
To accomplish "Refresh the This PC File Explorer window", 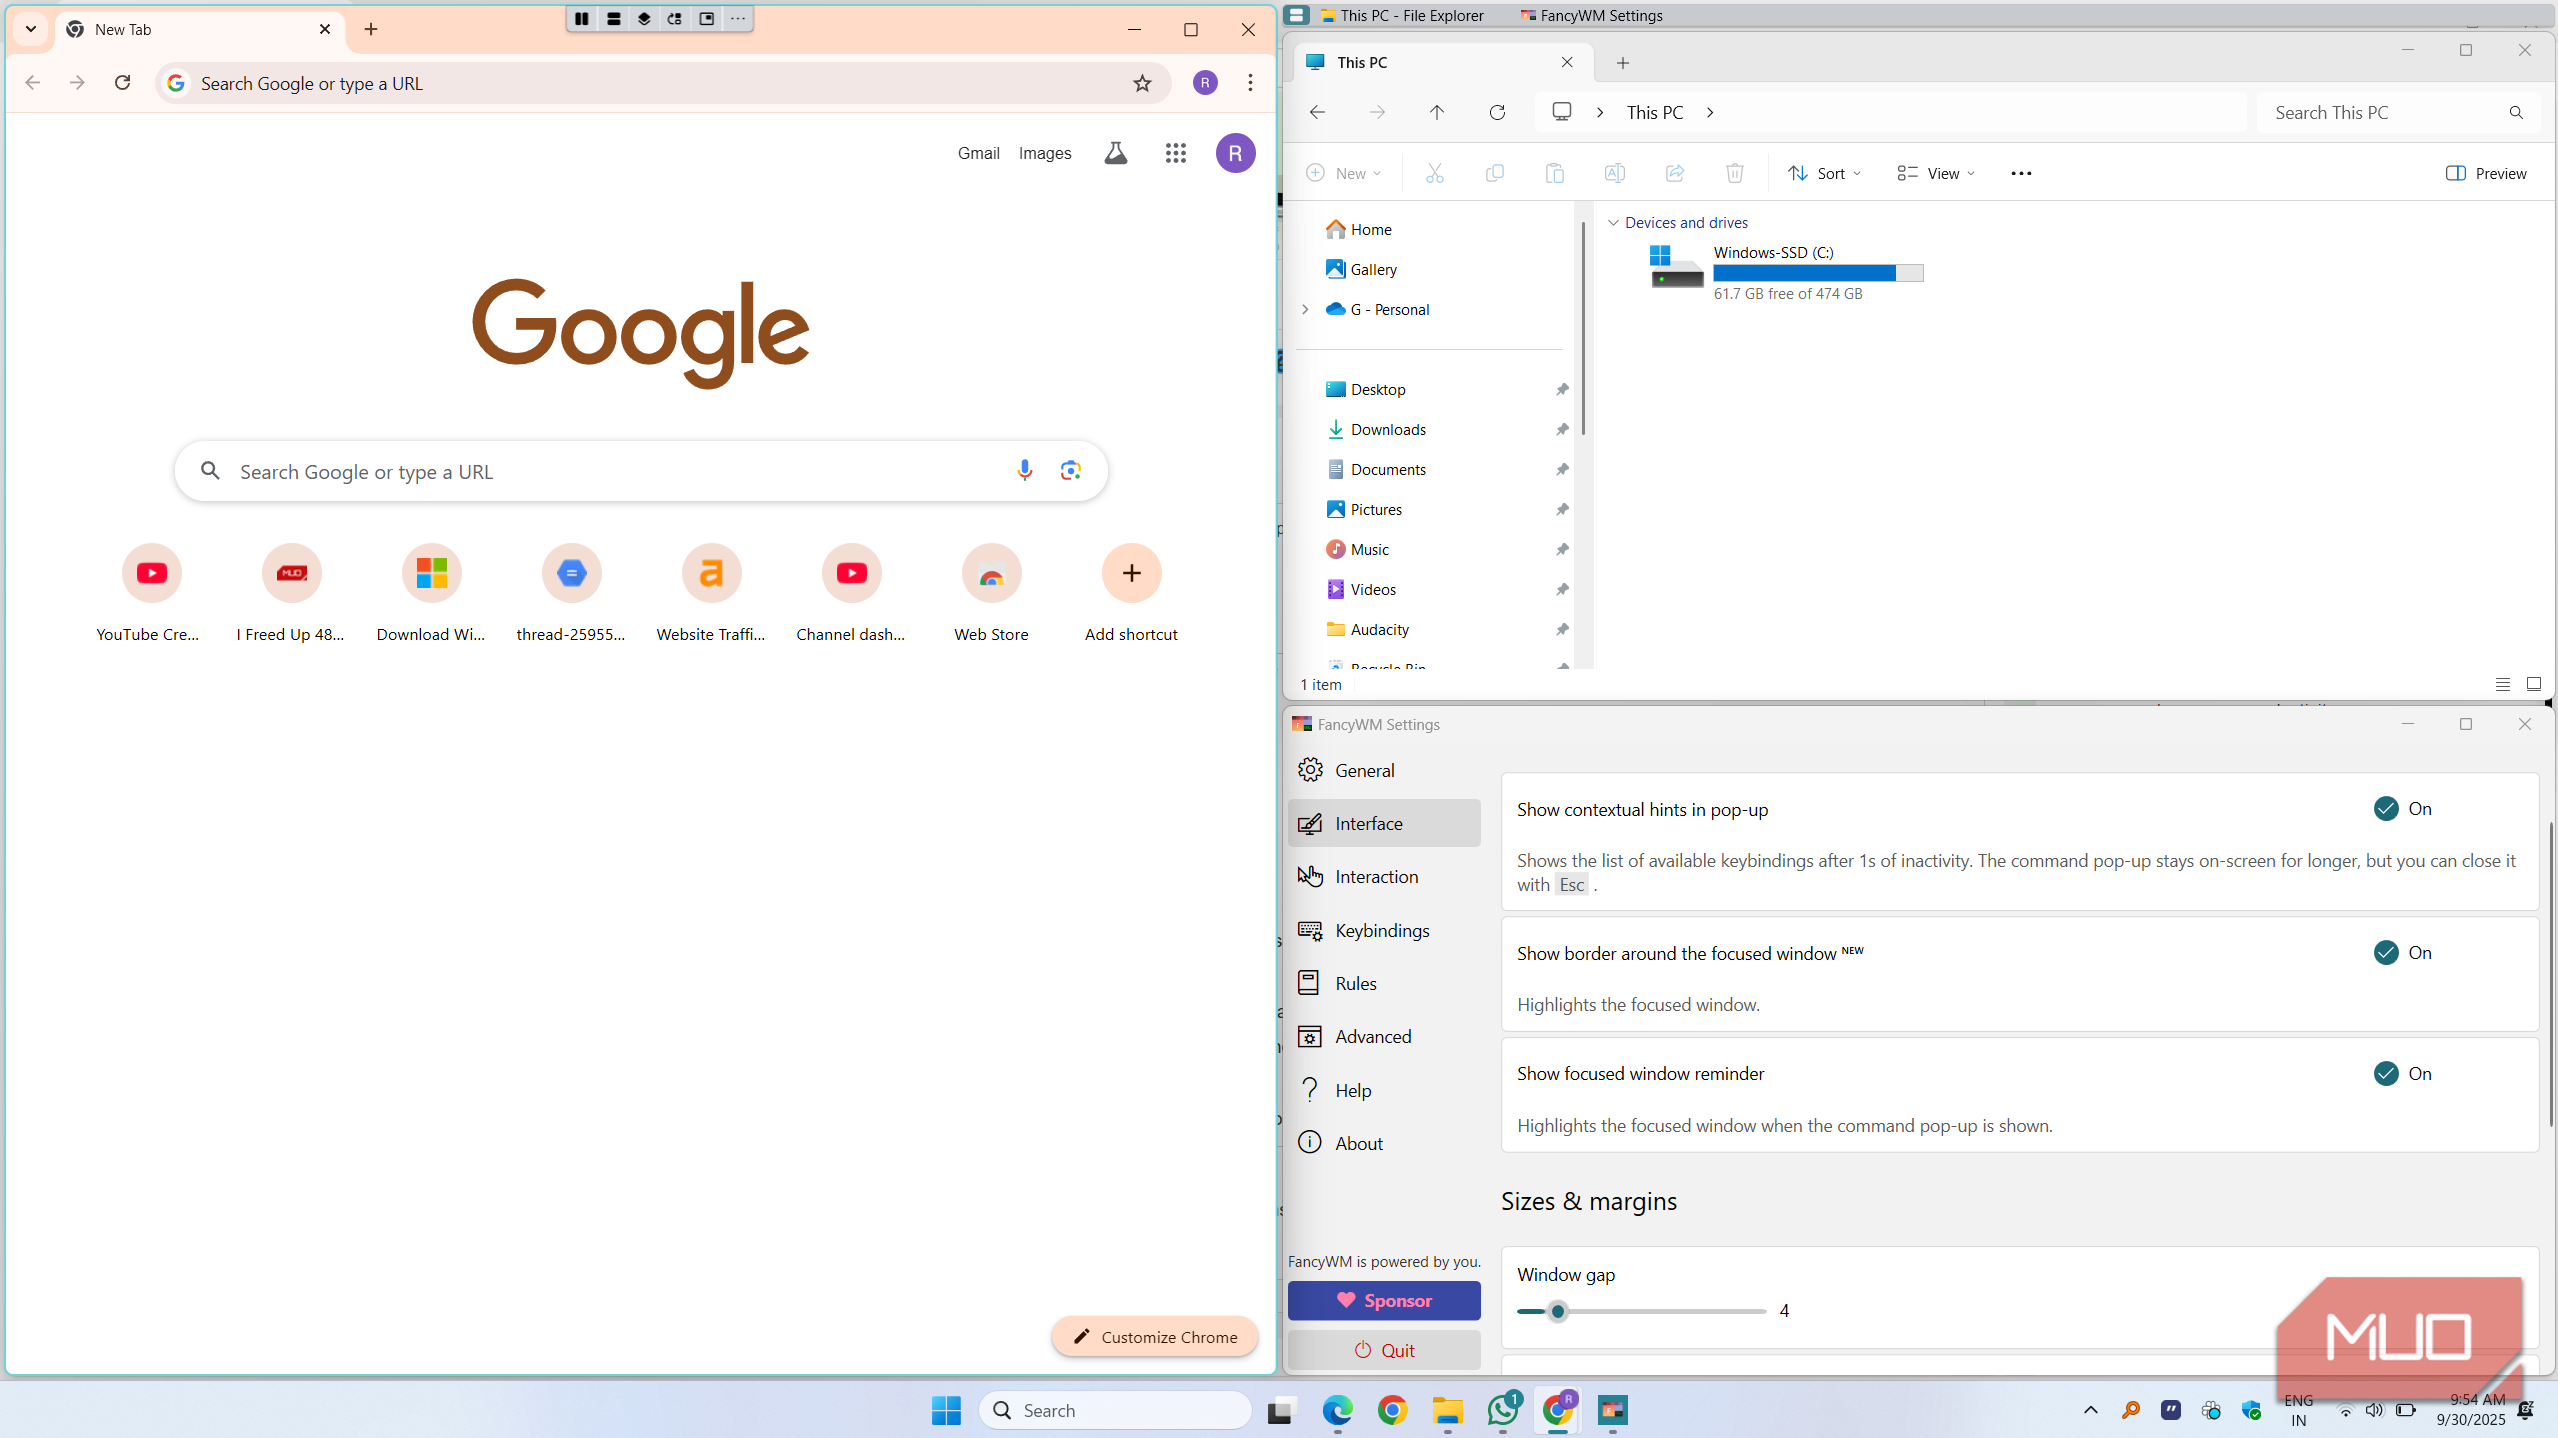I will (1497, 113).
